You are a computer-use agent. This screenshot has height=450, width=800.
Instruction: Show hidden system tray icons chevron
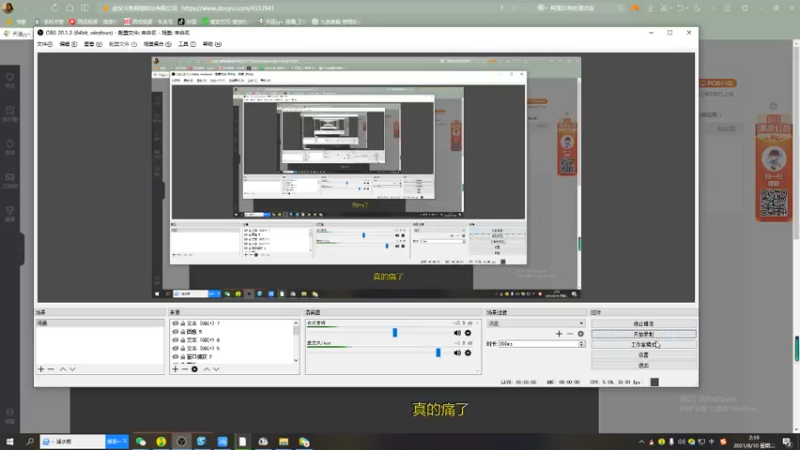641,442
